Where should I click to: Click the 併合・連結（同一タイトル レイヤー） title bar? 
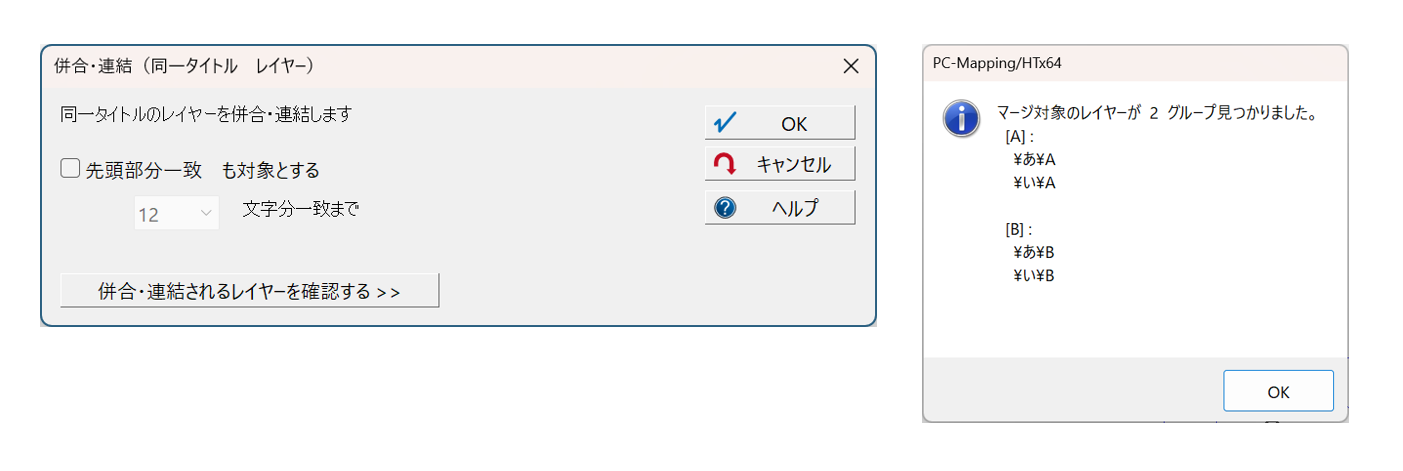(400, 67)
